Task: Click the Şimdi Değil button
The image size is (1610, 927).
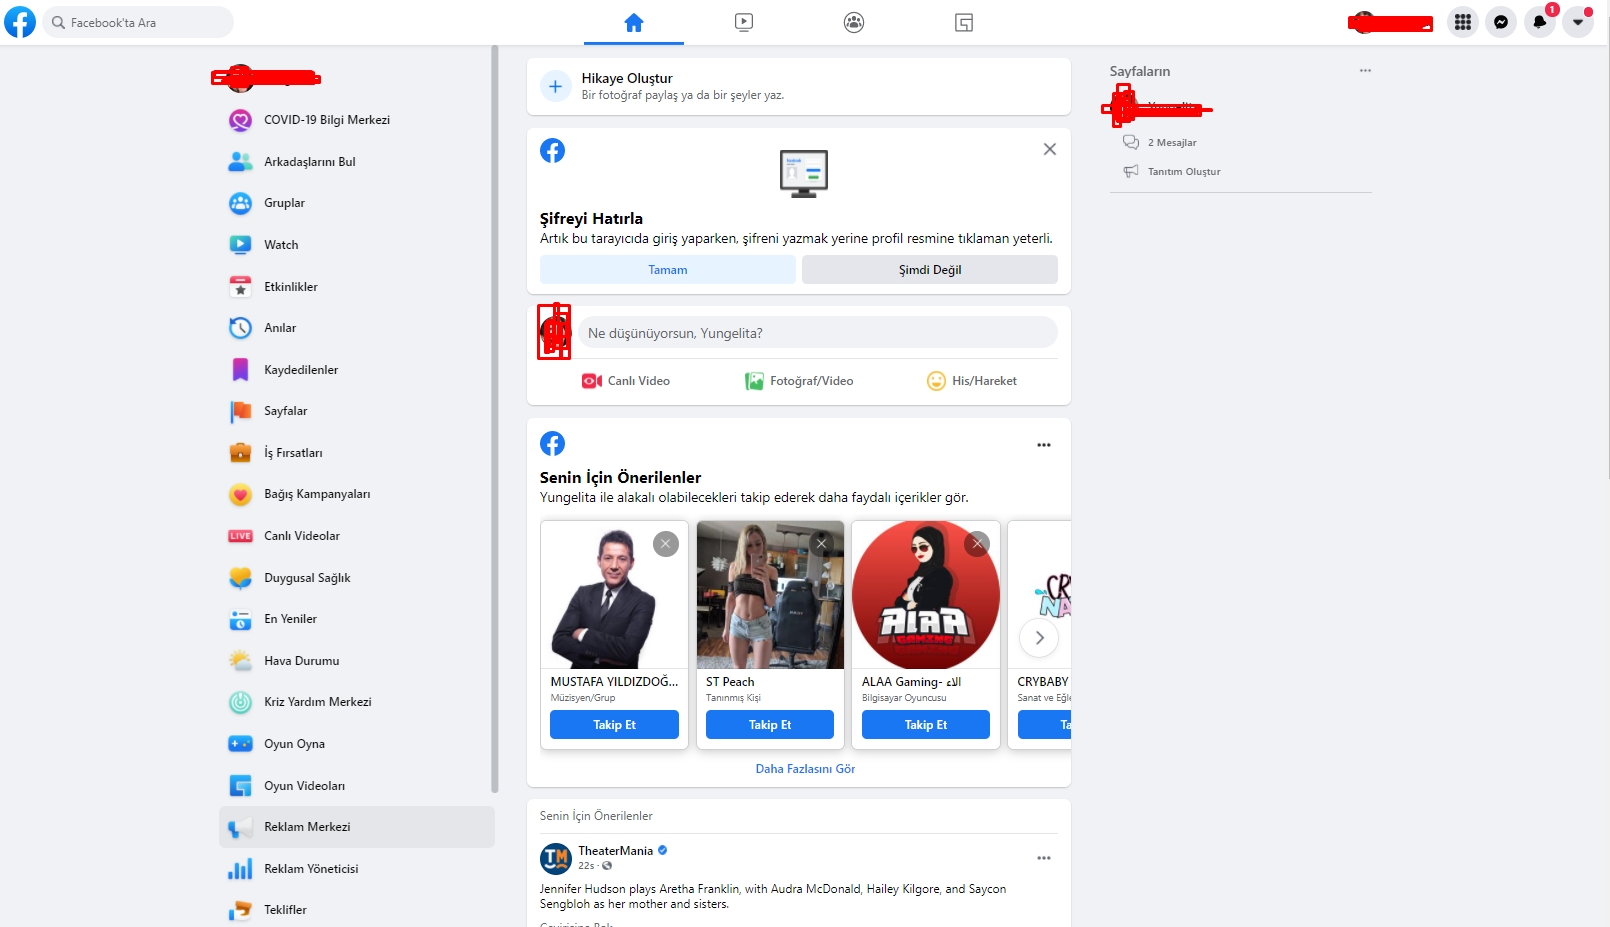Action: point(930,270)
